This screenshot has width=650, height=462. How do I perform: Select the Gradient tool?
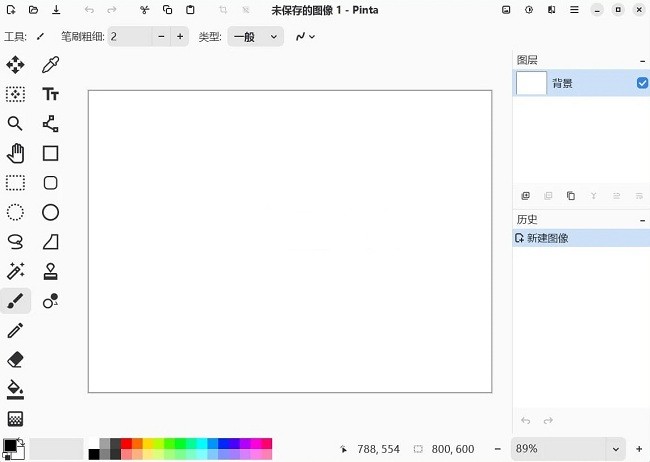[15, 419]
